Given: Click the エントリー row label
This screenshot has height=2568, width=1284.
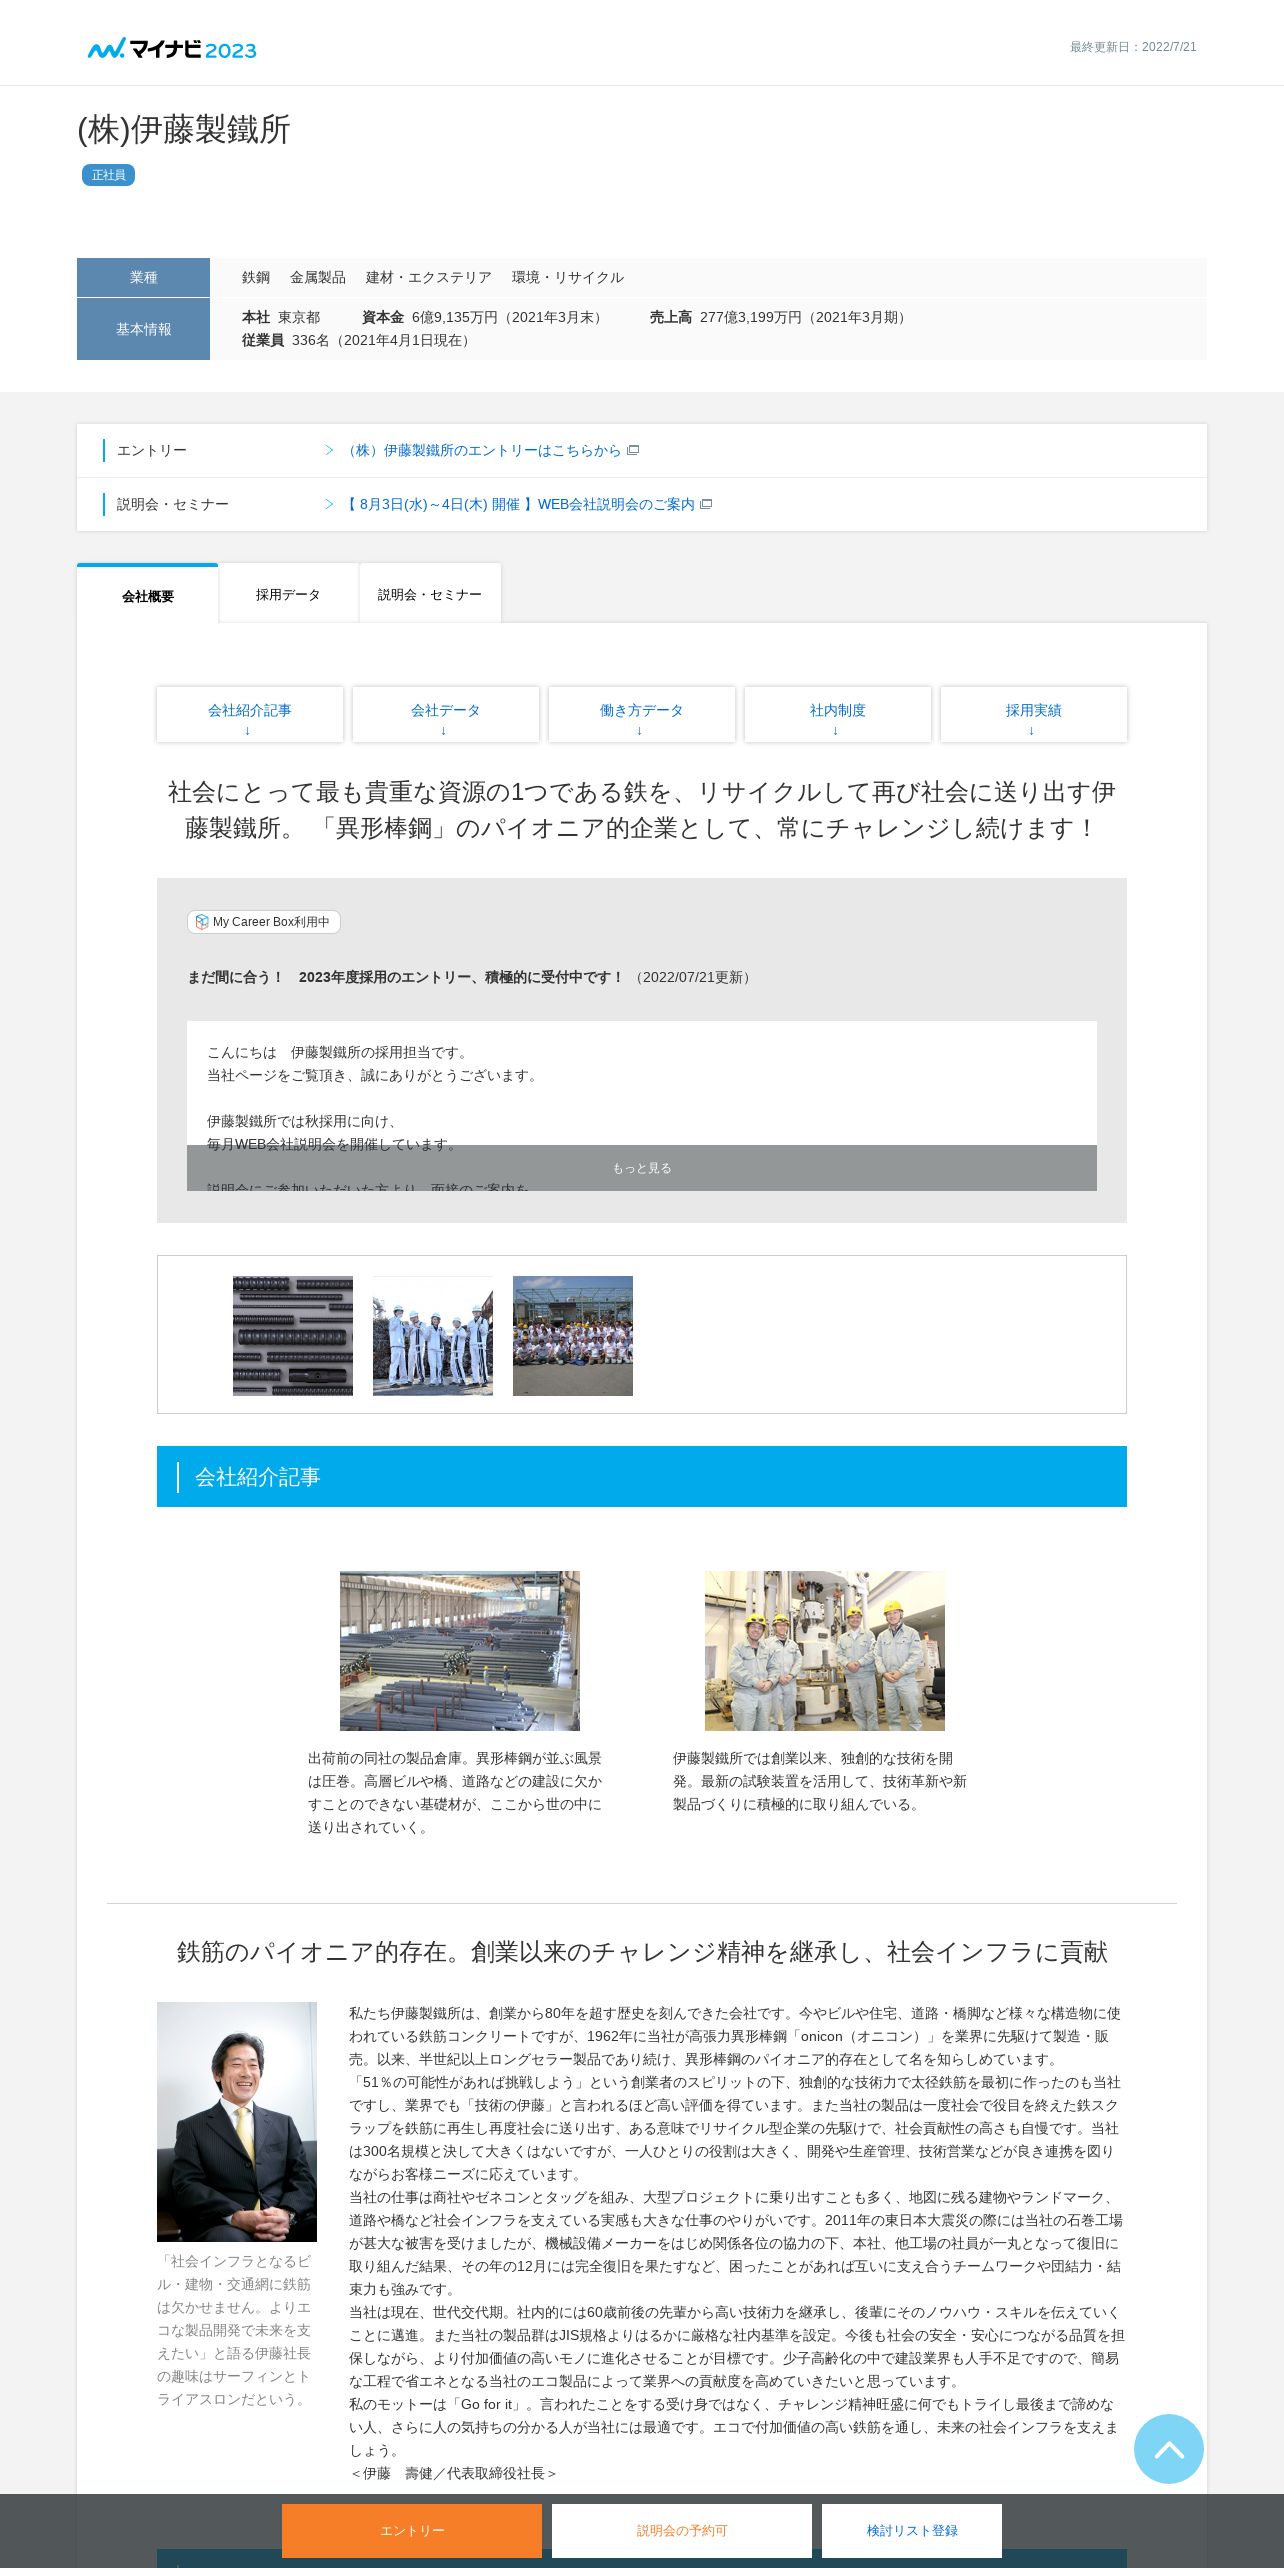Looking at the screenshot, I should coord(152,451).
